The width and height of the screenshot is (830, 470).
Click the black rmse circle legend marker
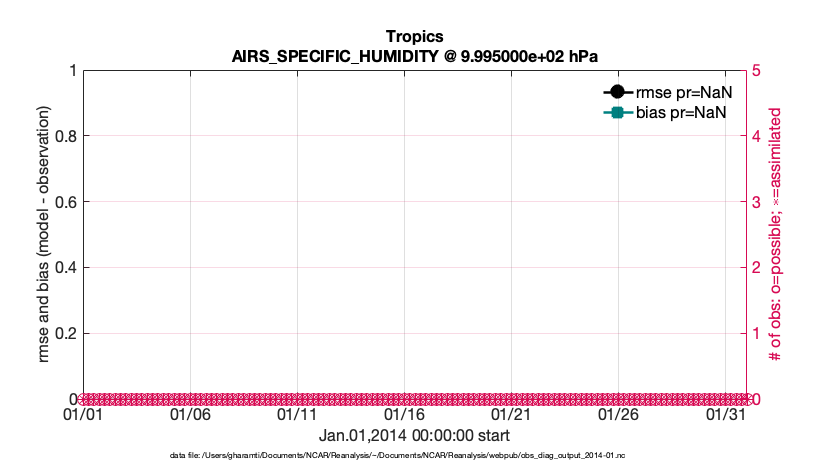coord(618,92)
